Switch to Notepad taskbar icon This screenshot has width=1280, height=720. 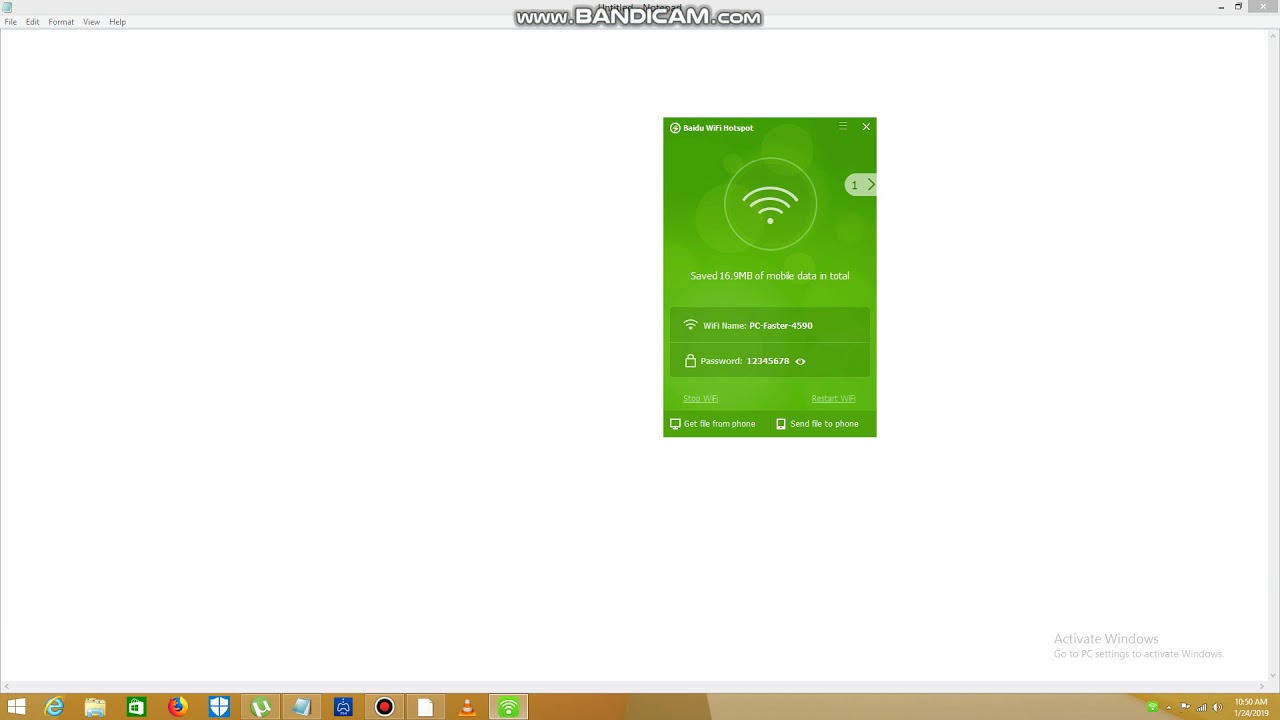click(x=302, y=707)
